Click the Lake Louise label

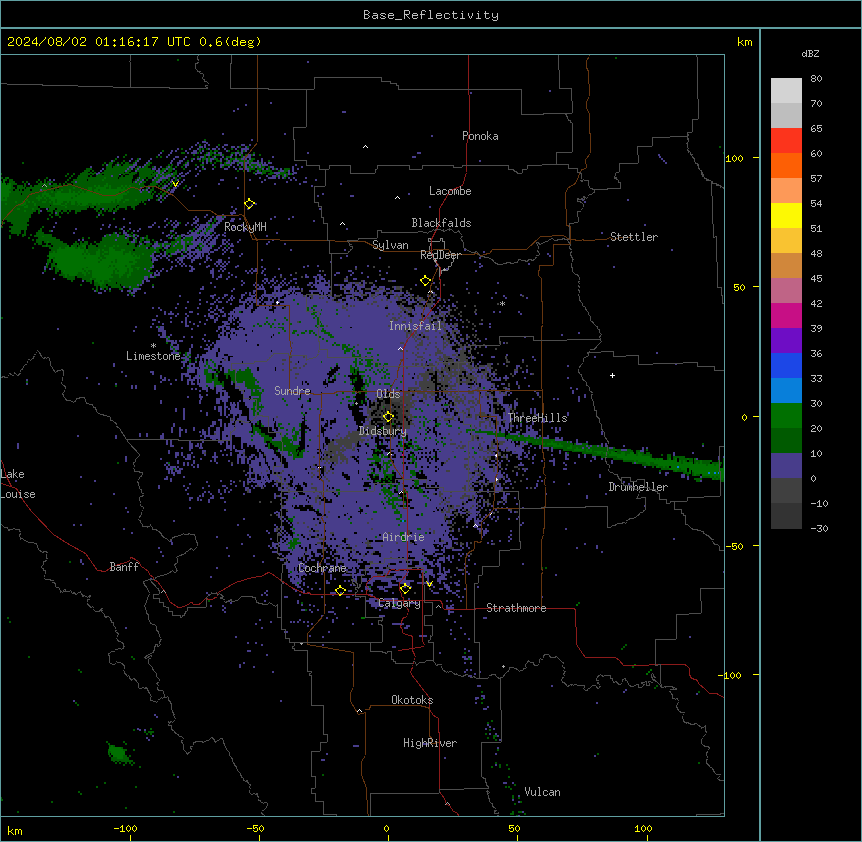tap(18, 484)
